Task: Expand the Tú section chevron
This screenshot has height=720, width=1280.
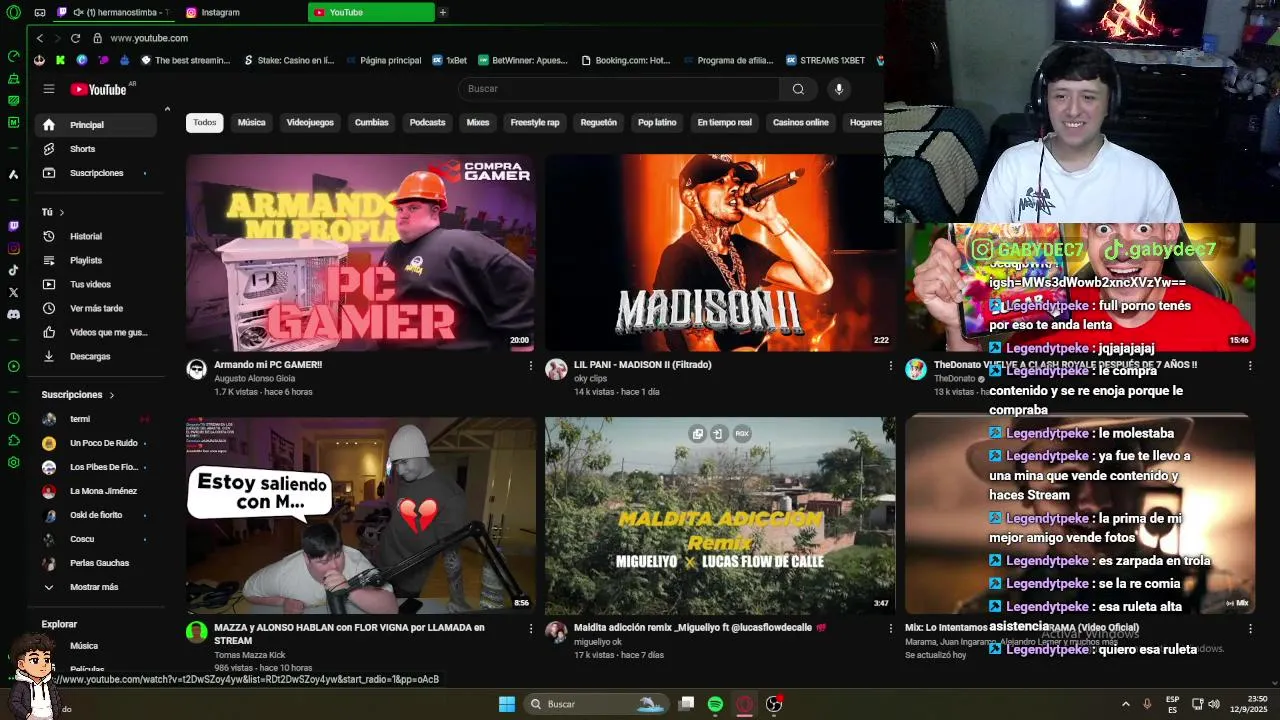Action: 61,212
